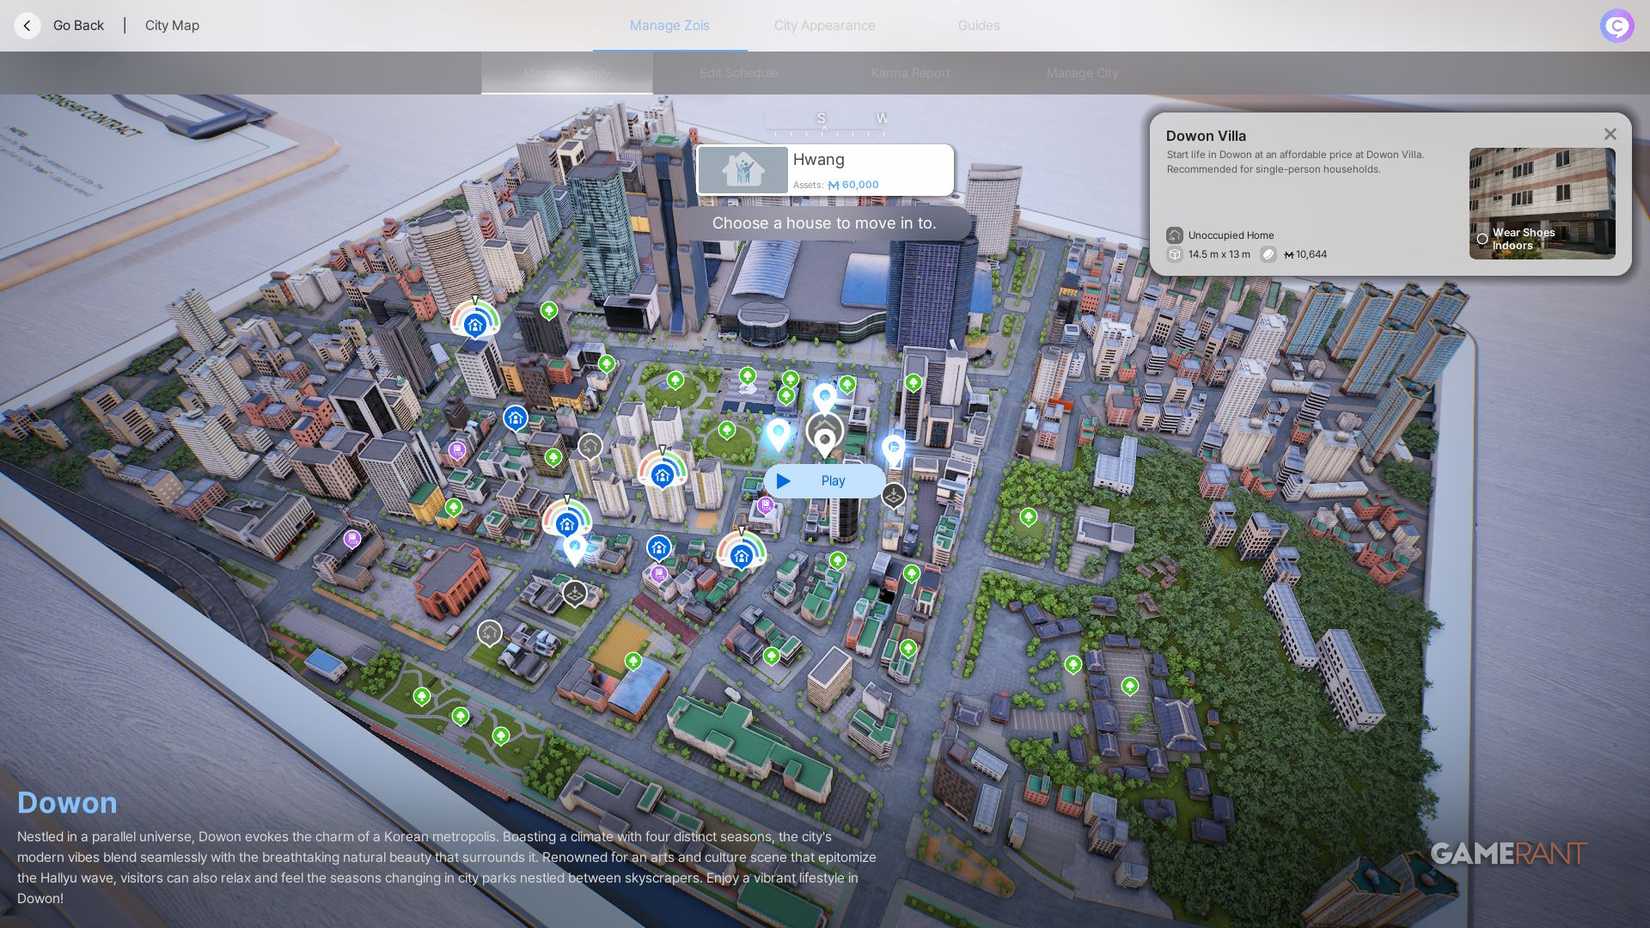1650x928 pixels.
Task: Open the Edit Schedule sub-tab
Action: click(x=738, y=73)
